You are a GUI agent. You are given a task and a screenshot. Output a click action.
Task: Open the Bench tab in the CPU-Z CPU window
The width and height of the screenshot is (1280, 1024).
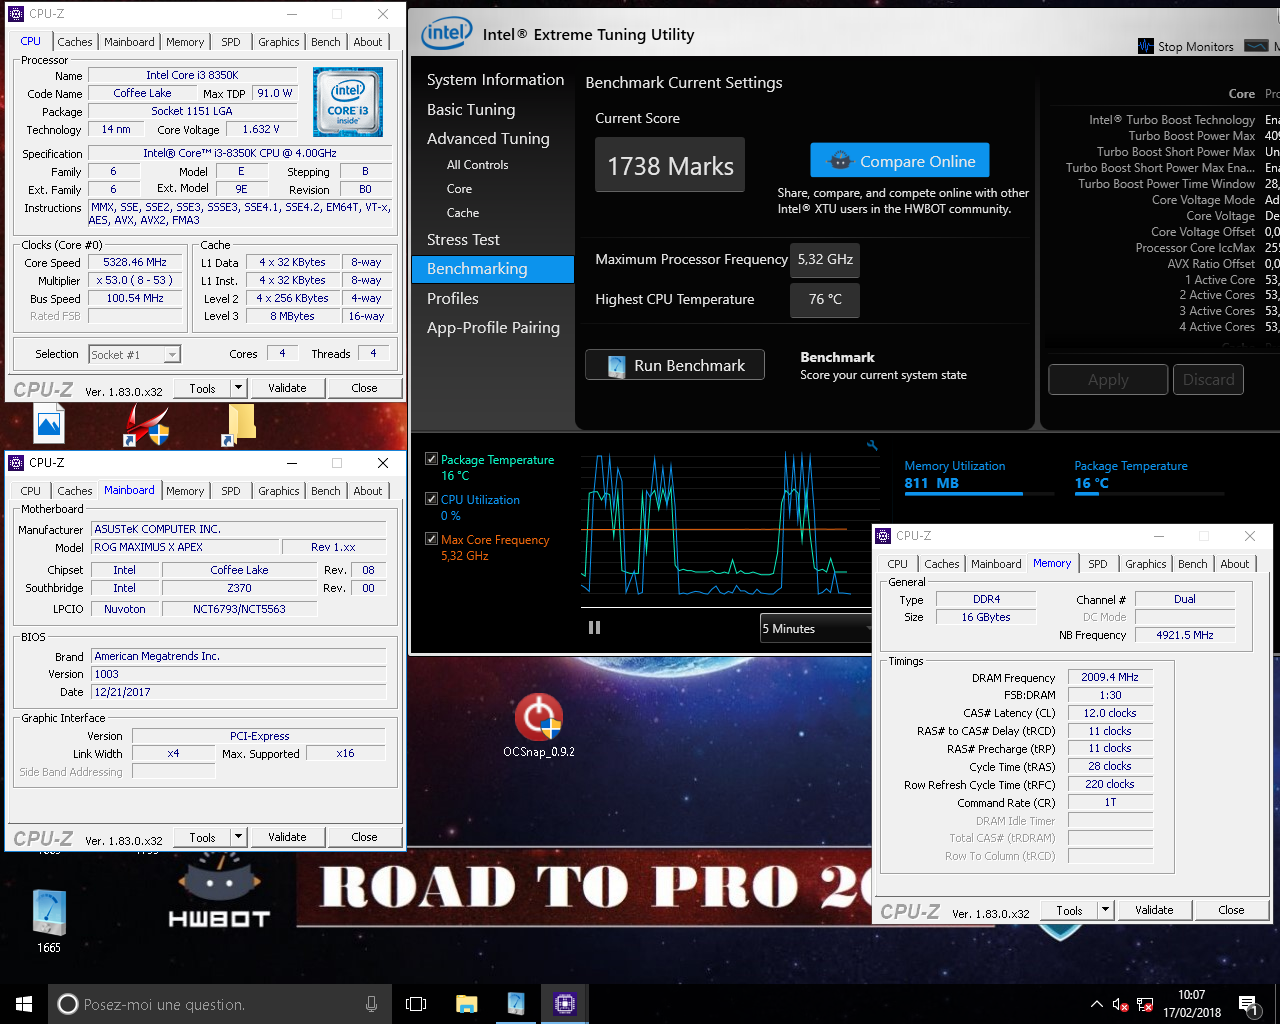click(x=325, y=42)
